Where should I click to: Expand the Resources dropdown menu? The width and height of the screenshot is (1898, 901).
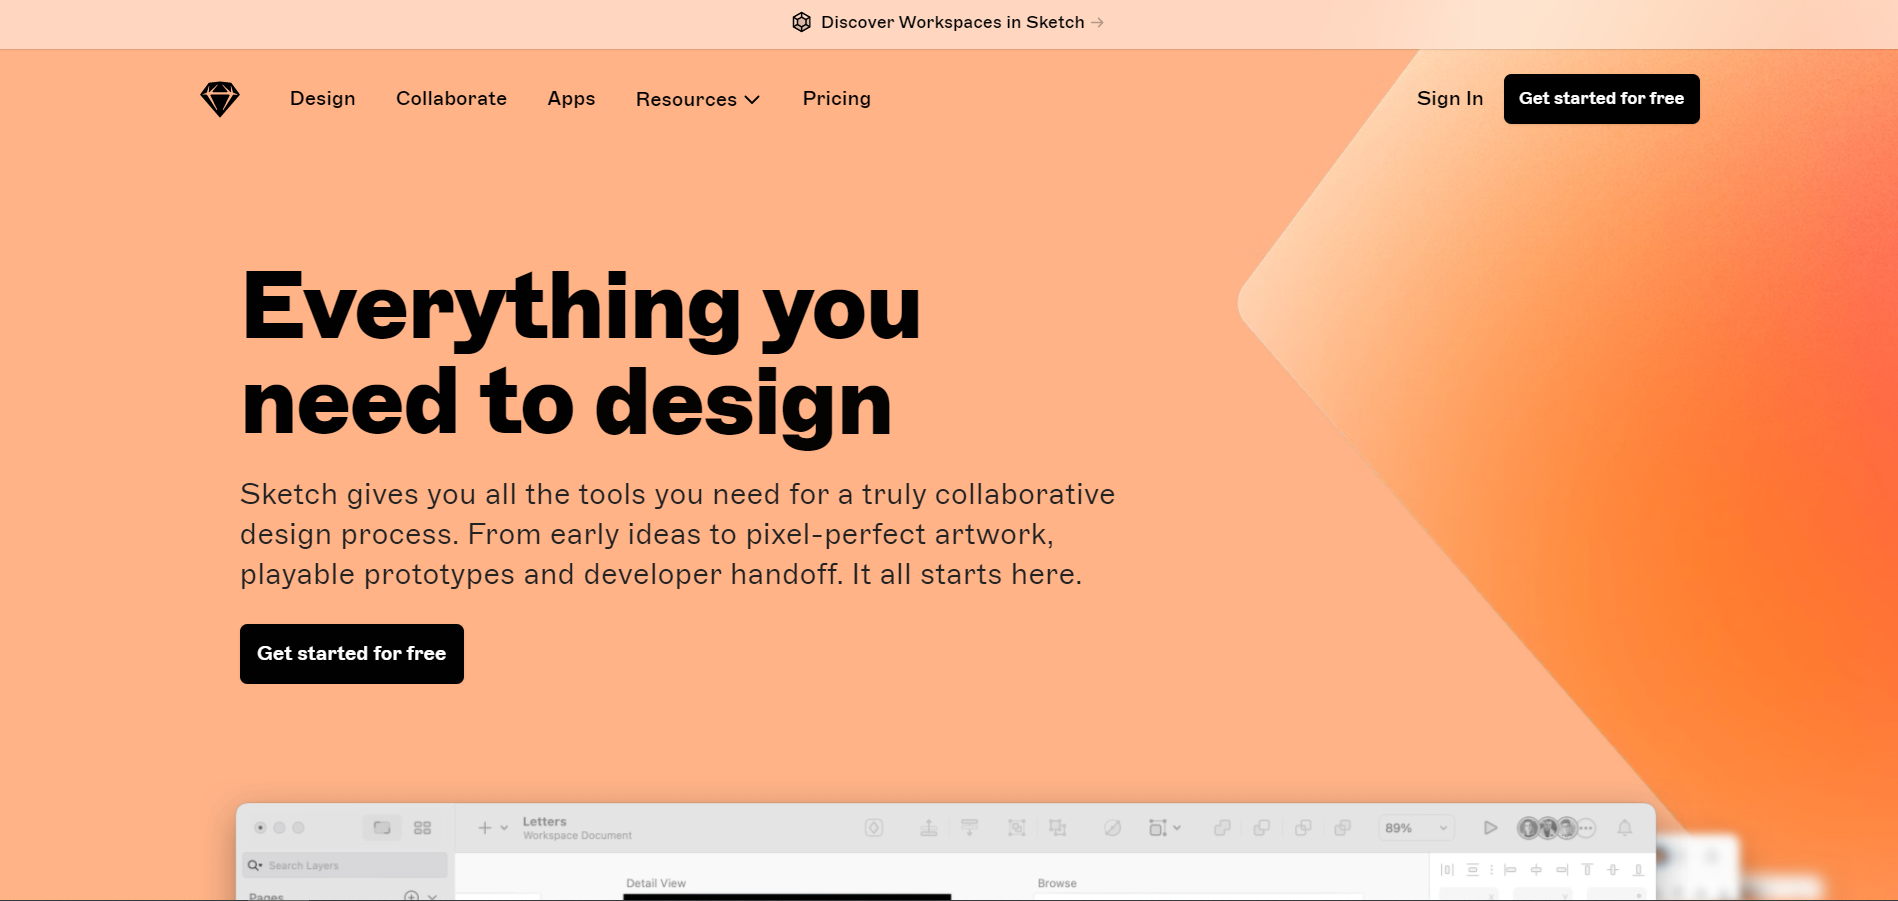coord(698,99)
